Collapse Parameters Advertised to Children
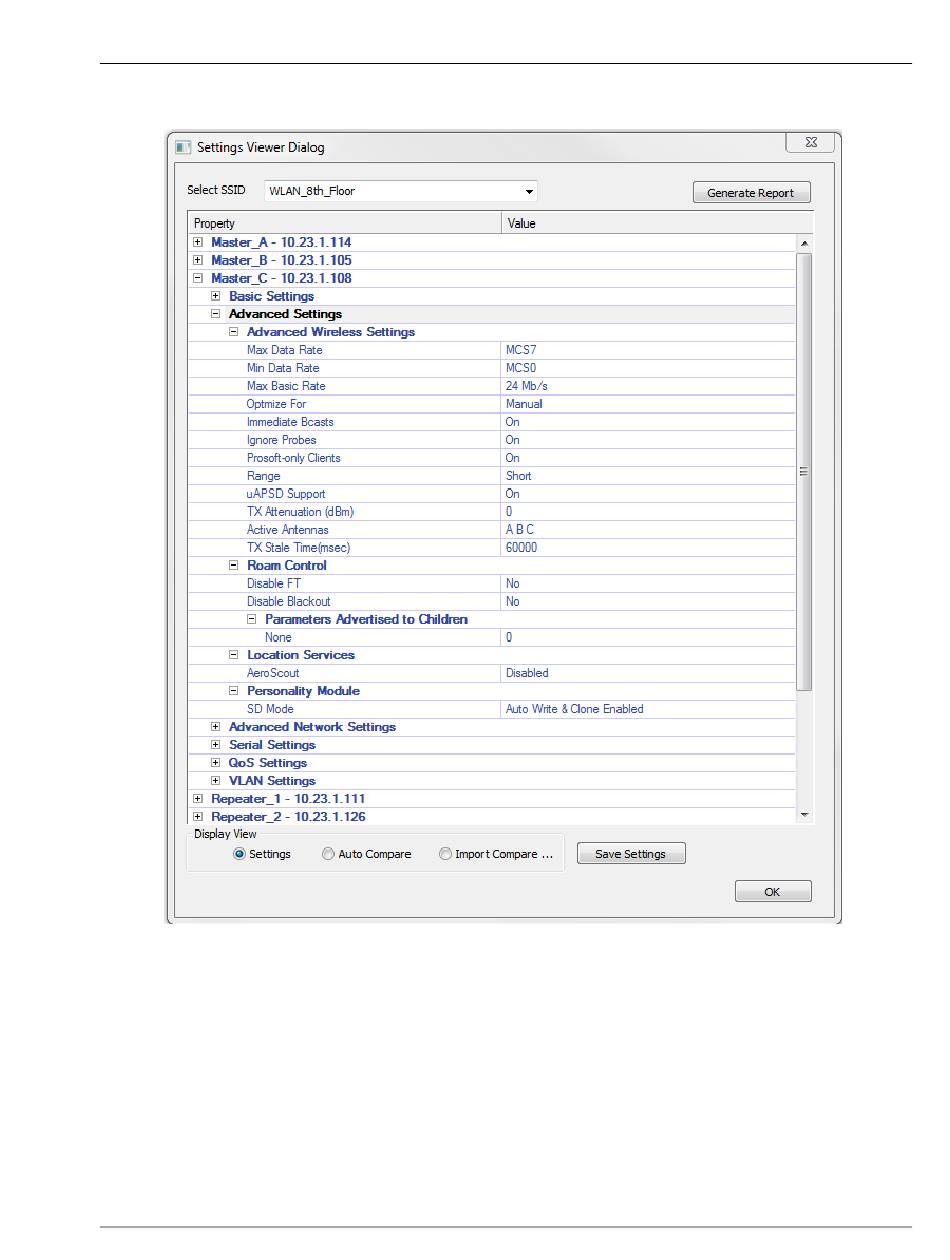The image size is (950, 1260). tap(252, 619)
